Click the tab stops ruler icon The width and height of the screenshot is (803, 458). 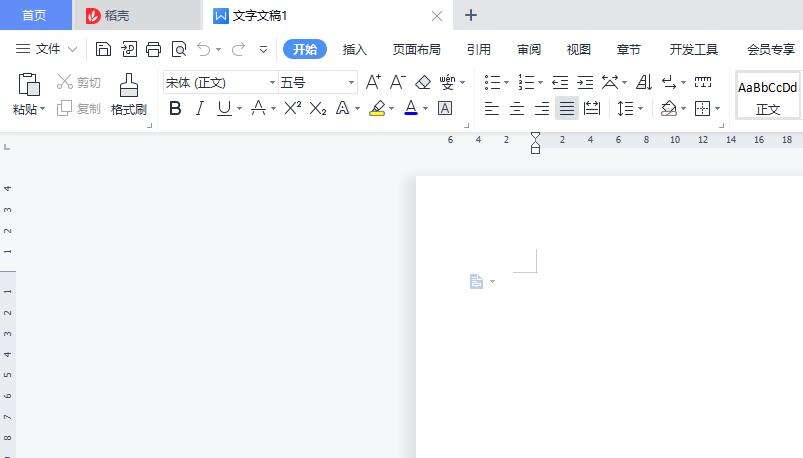tap(703, 82)
